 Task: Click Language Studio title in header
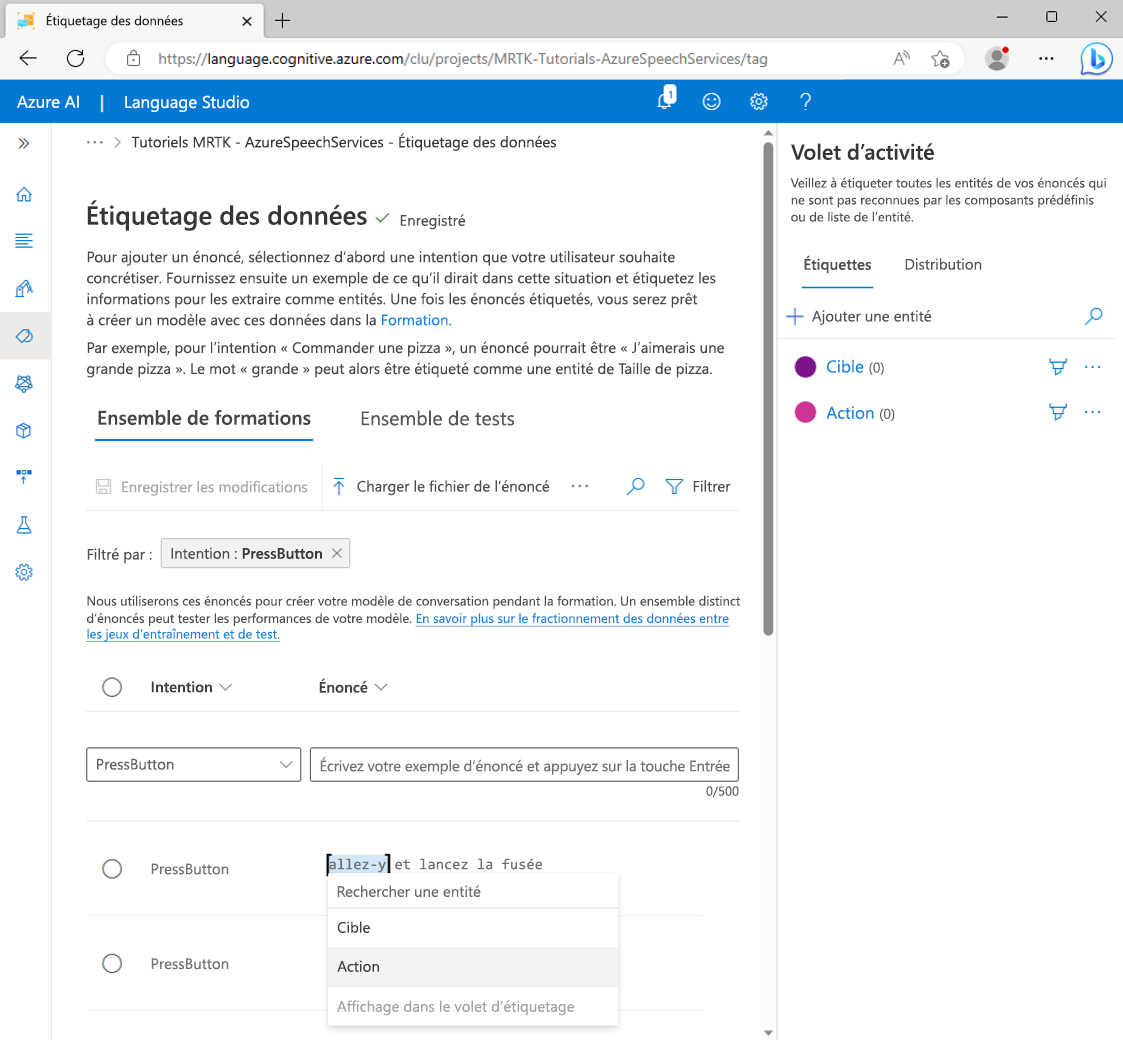tap(186, 102)
